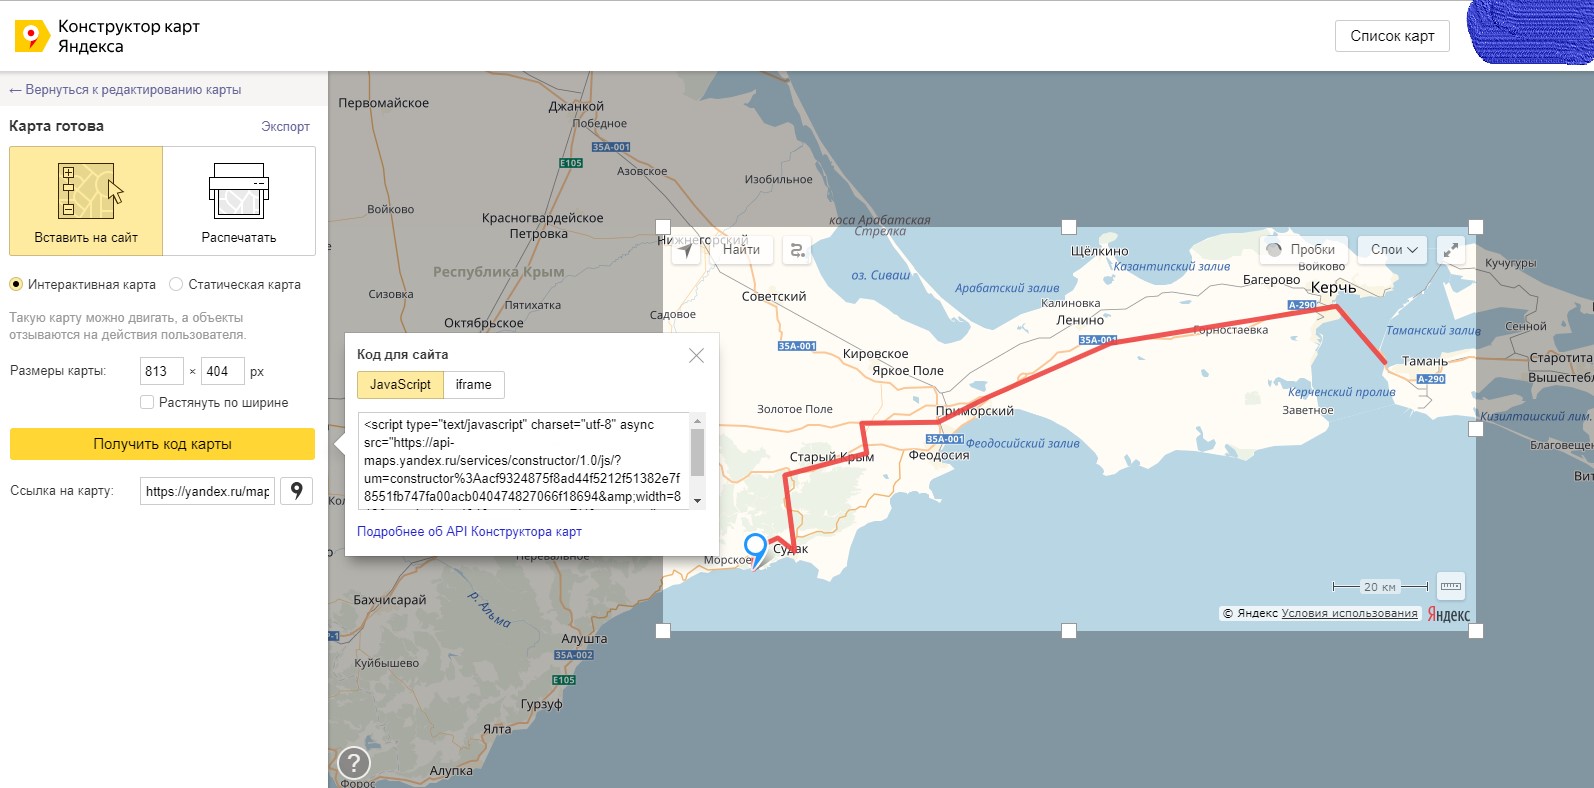This screenshot has height=788, width=1594.
Task: Click the blue placemark near Судак
Action: coord(756,548)
